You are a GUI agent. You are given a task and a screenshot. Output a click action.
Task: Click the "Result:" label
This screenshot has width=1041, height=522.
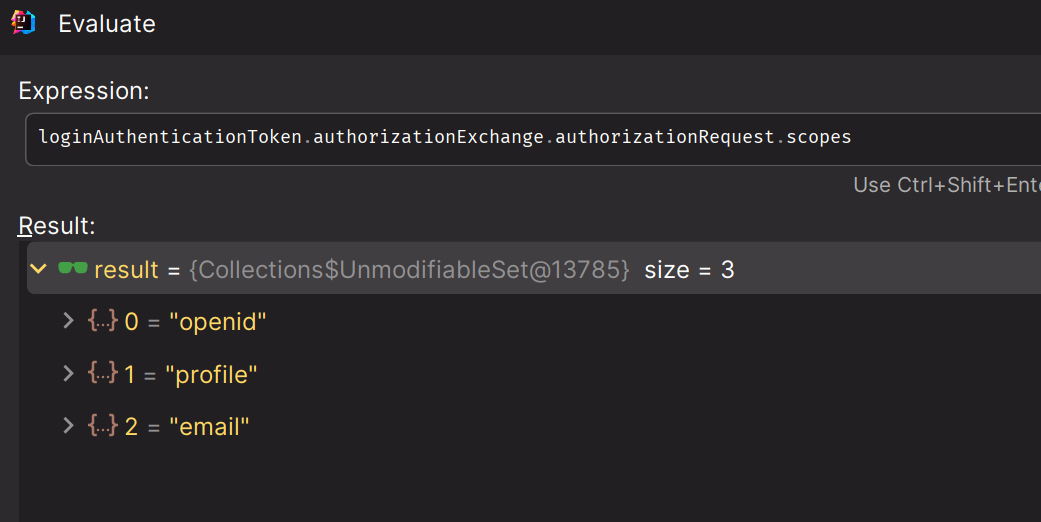[57, 226]
